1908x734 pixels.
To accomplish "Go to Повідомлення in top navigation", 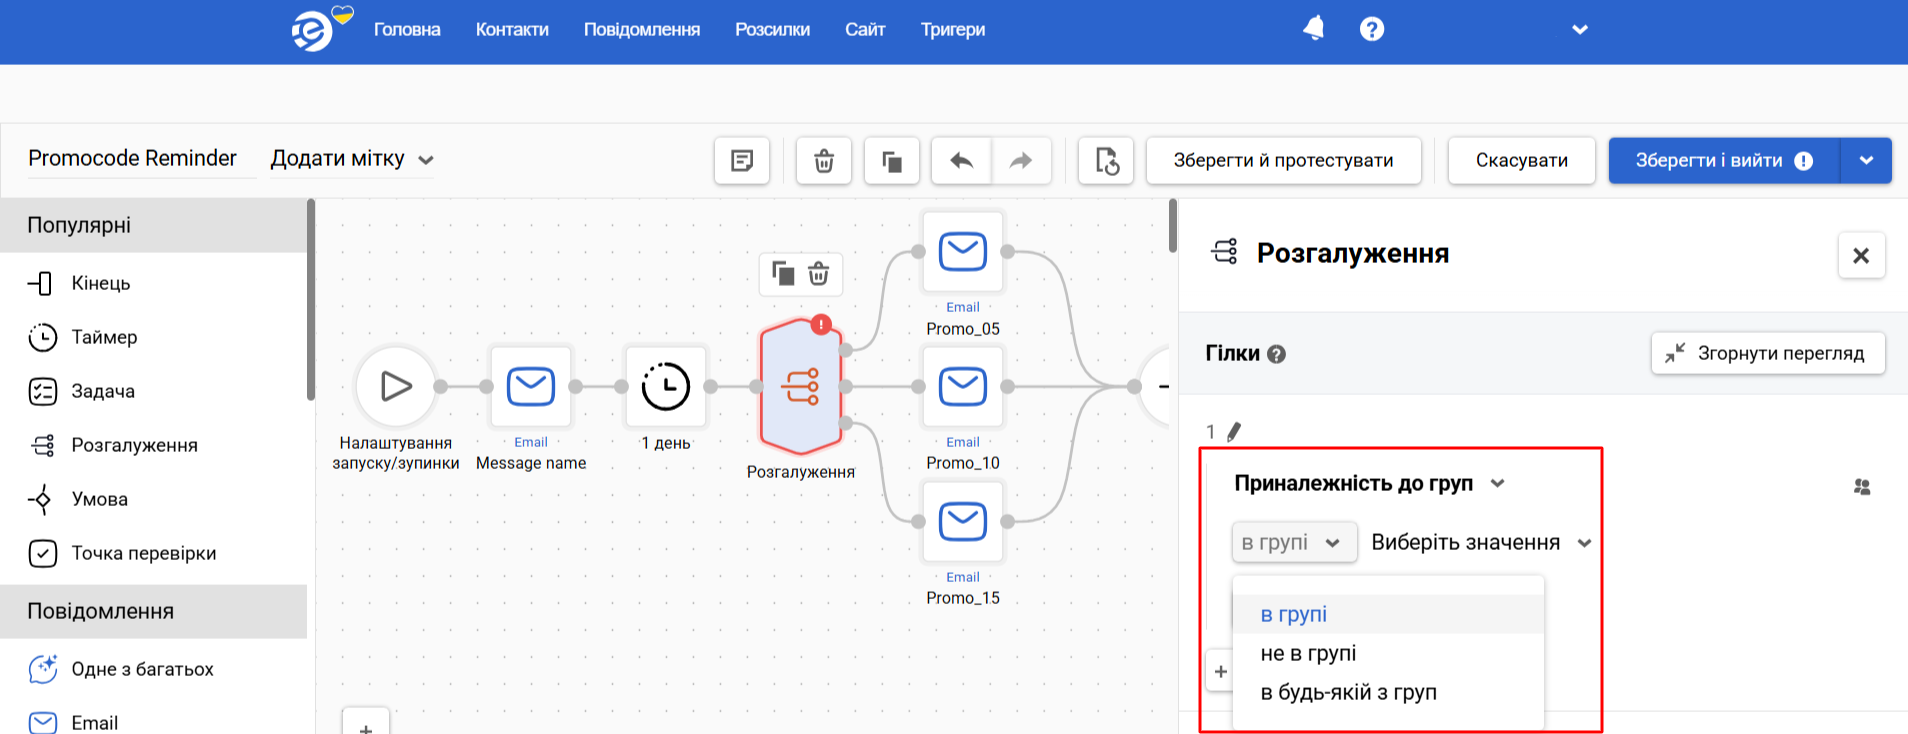I will pos(642,30).
